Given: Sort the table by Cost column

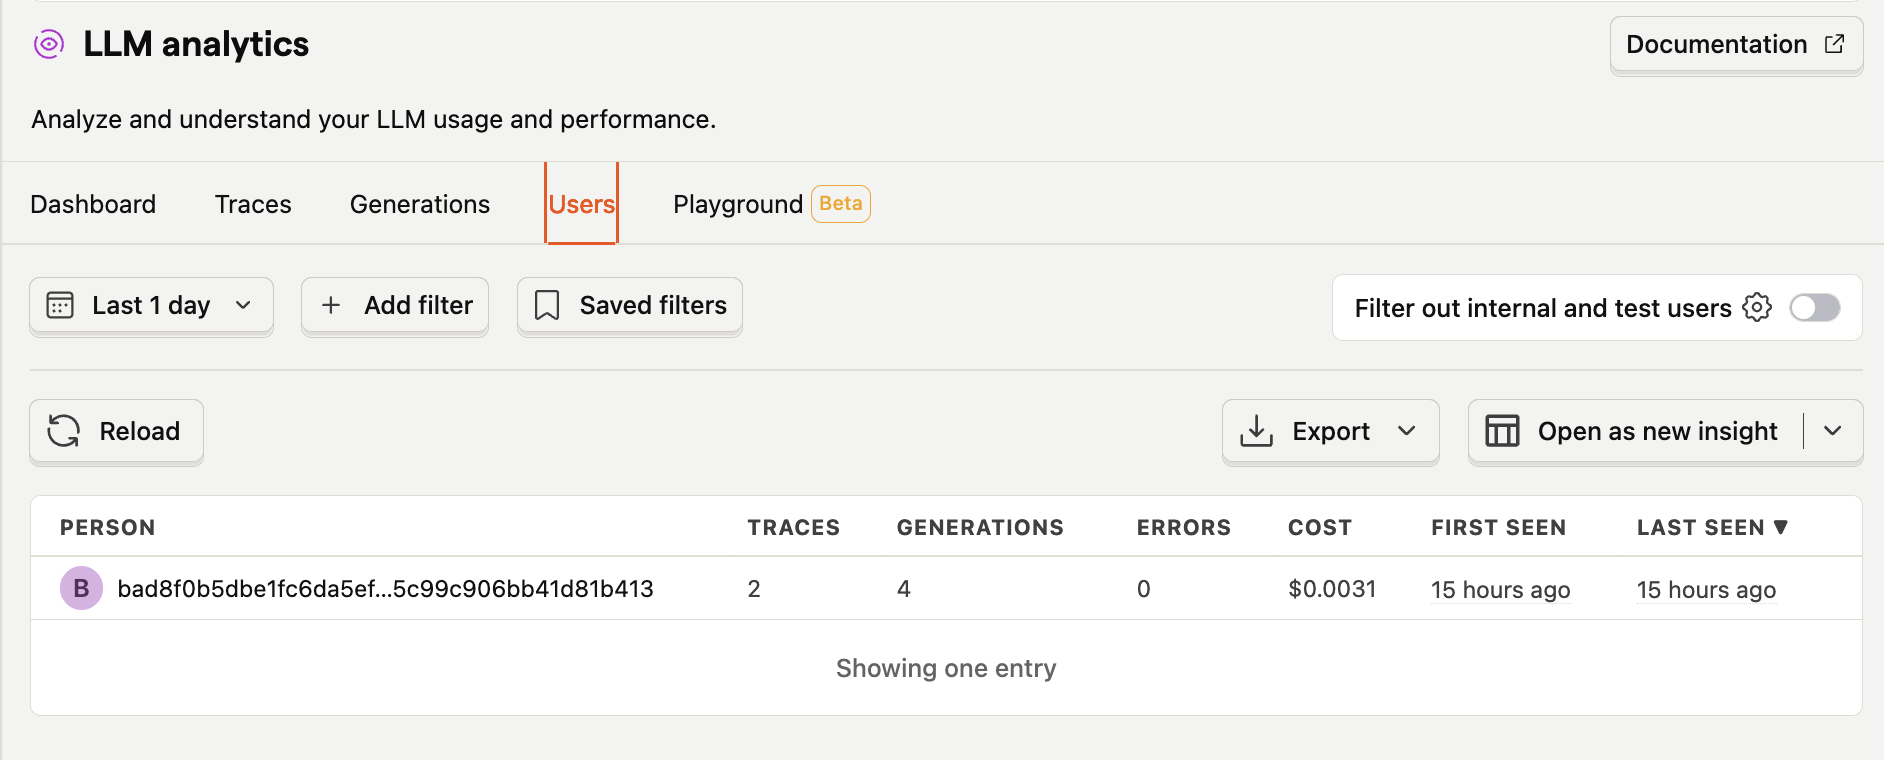Looking at the screenshot, I should 1319,527.
